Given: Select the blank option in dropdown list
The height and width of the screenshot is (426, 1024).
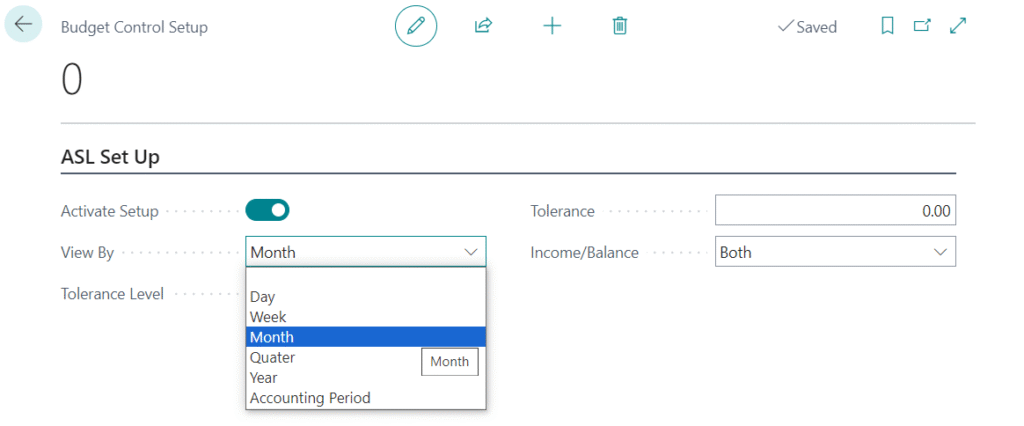Looking at the screenshot, I should click(365, 277).
